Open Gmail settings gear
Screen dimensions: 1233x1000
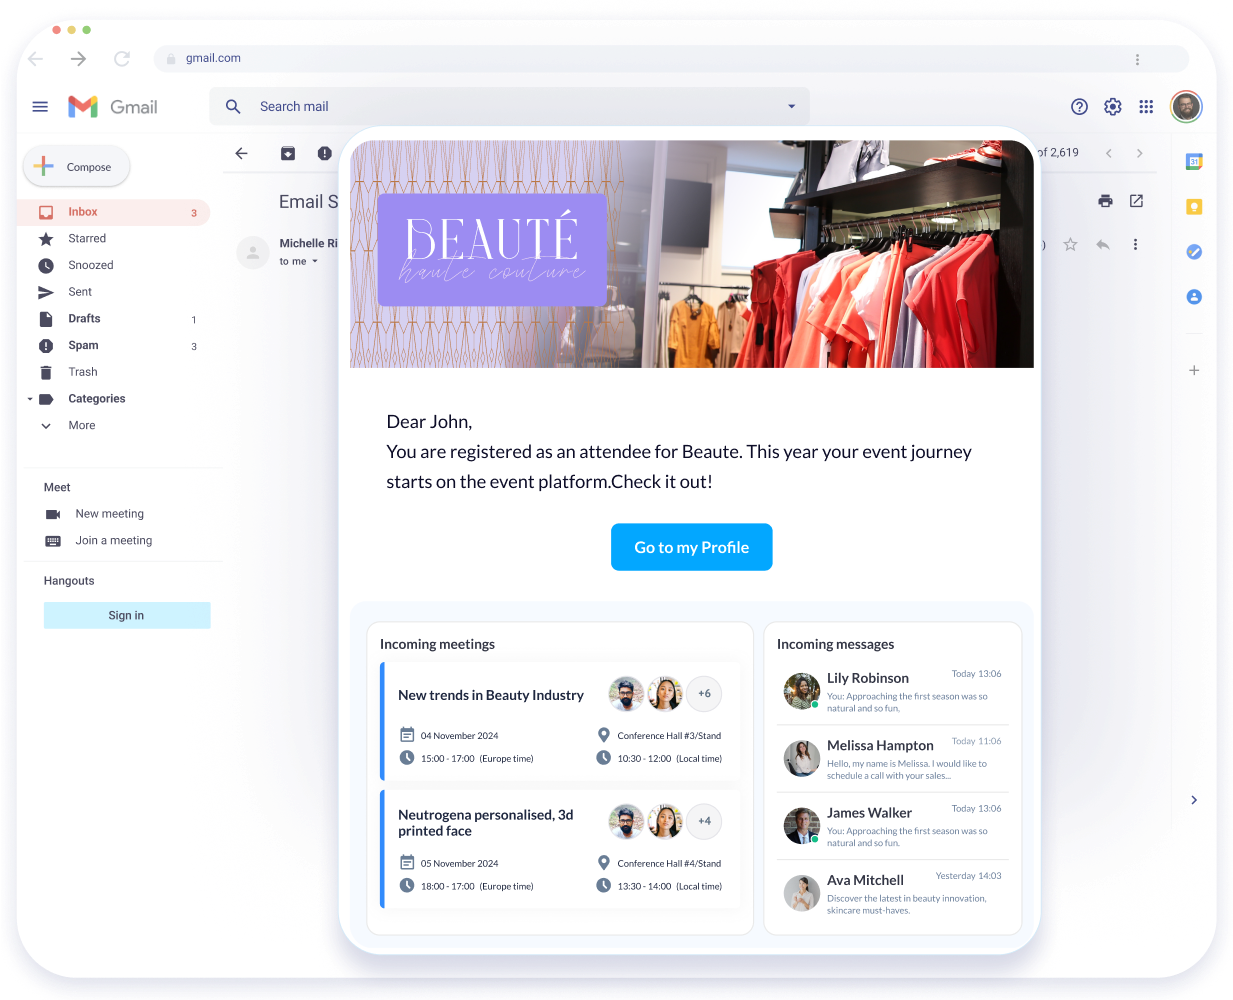pos(1112,107)
